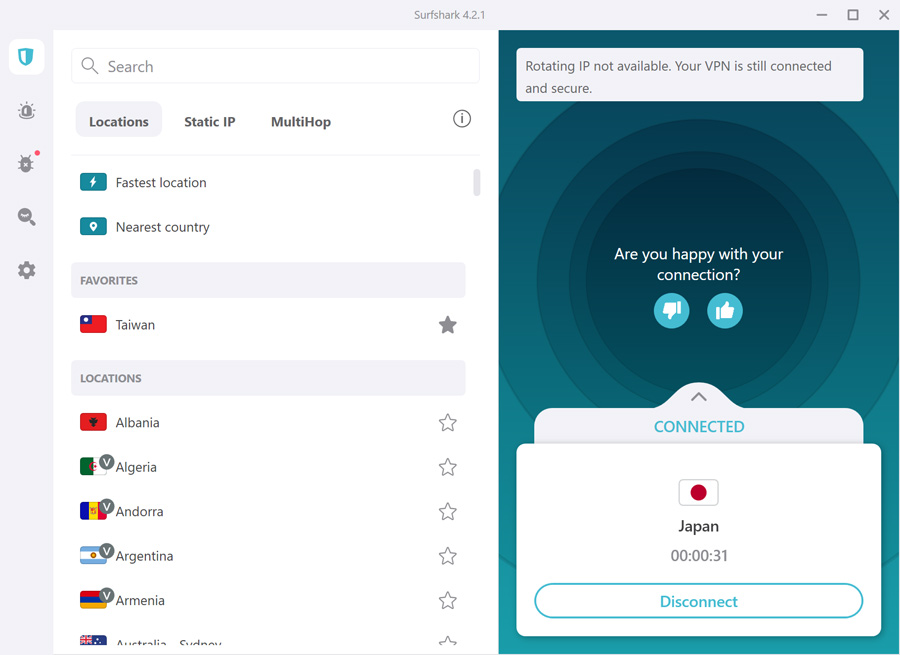Connect to Nearest country
Image resolution: width=900 pixels, height=655 pixels.
pyautogui.click(x=268, y=227)
